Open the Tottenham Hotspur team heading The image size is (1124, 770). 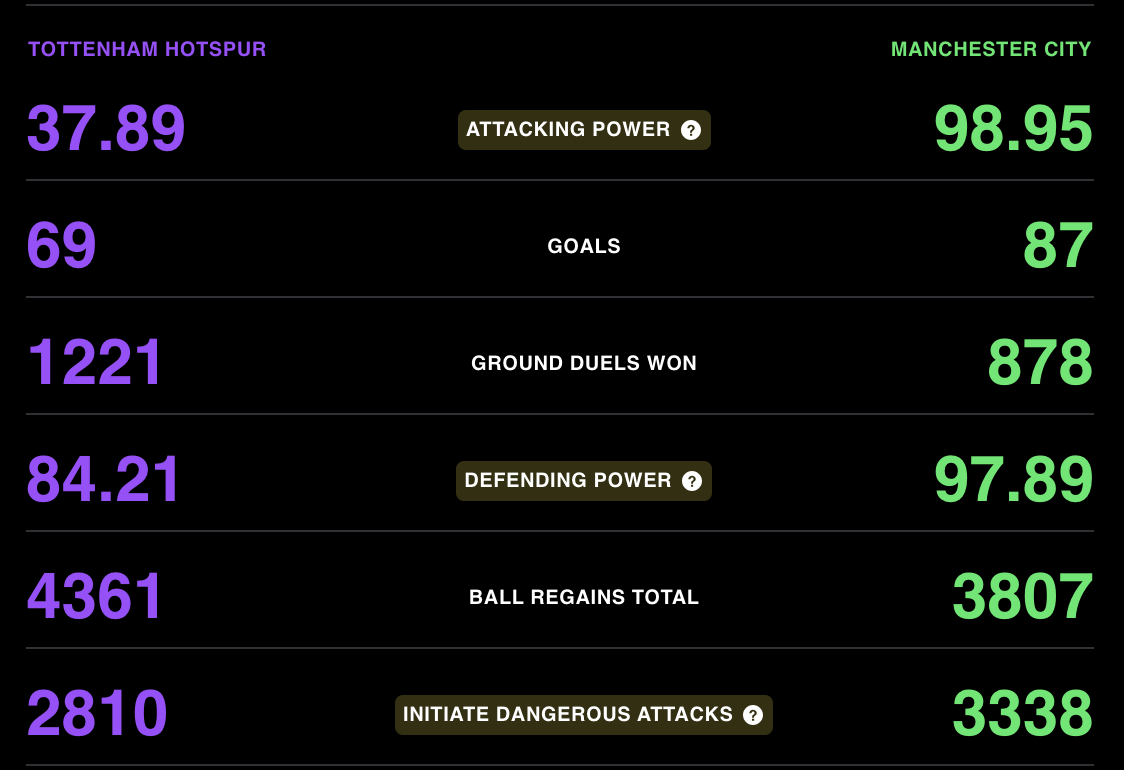147,49
